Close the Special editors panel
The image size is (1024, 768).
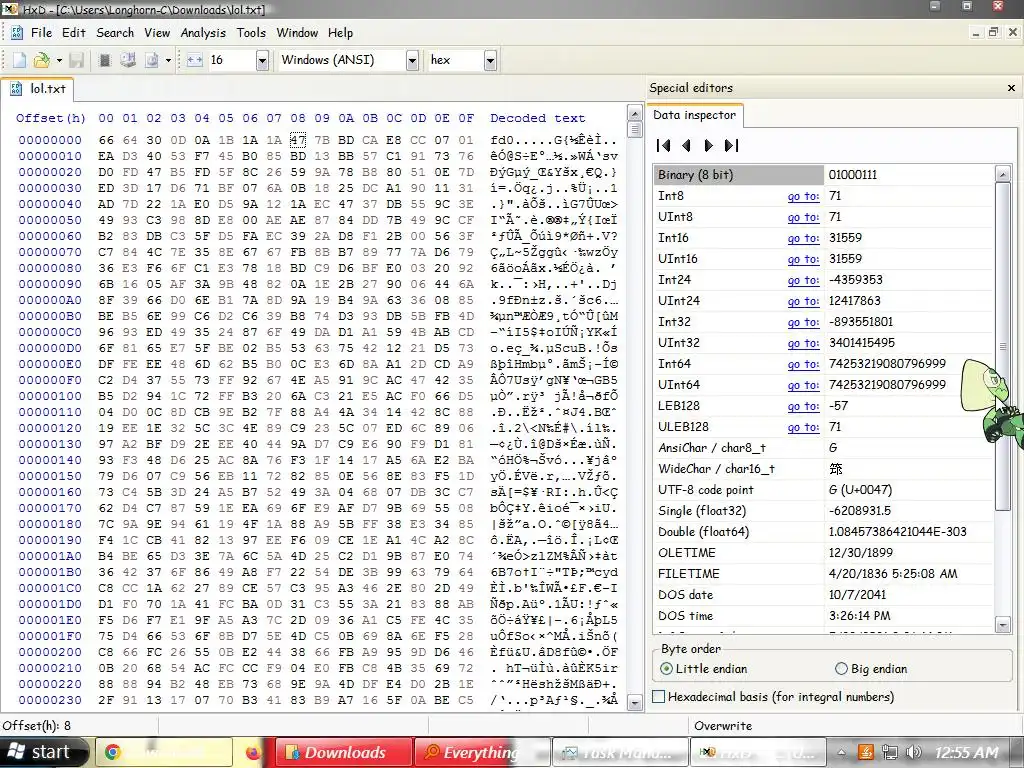(1012, 88)
